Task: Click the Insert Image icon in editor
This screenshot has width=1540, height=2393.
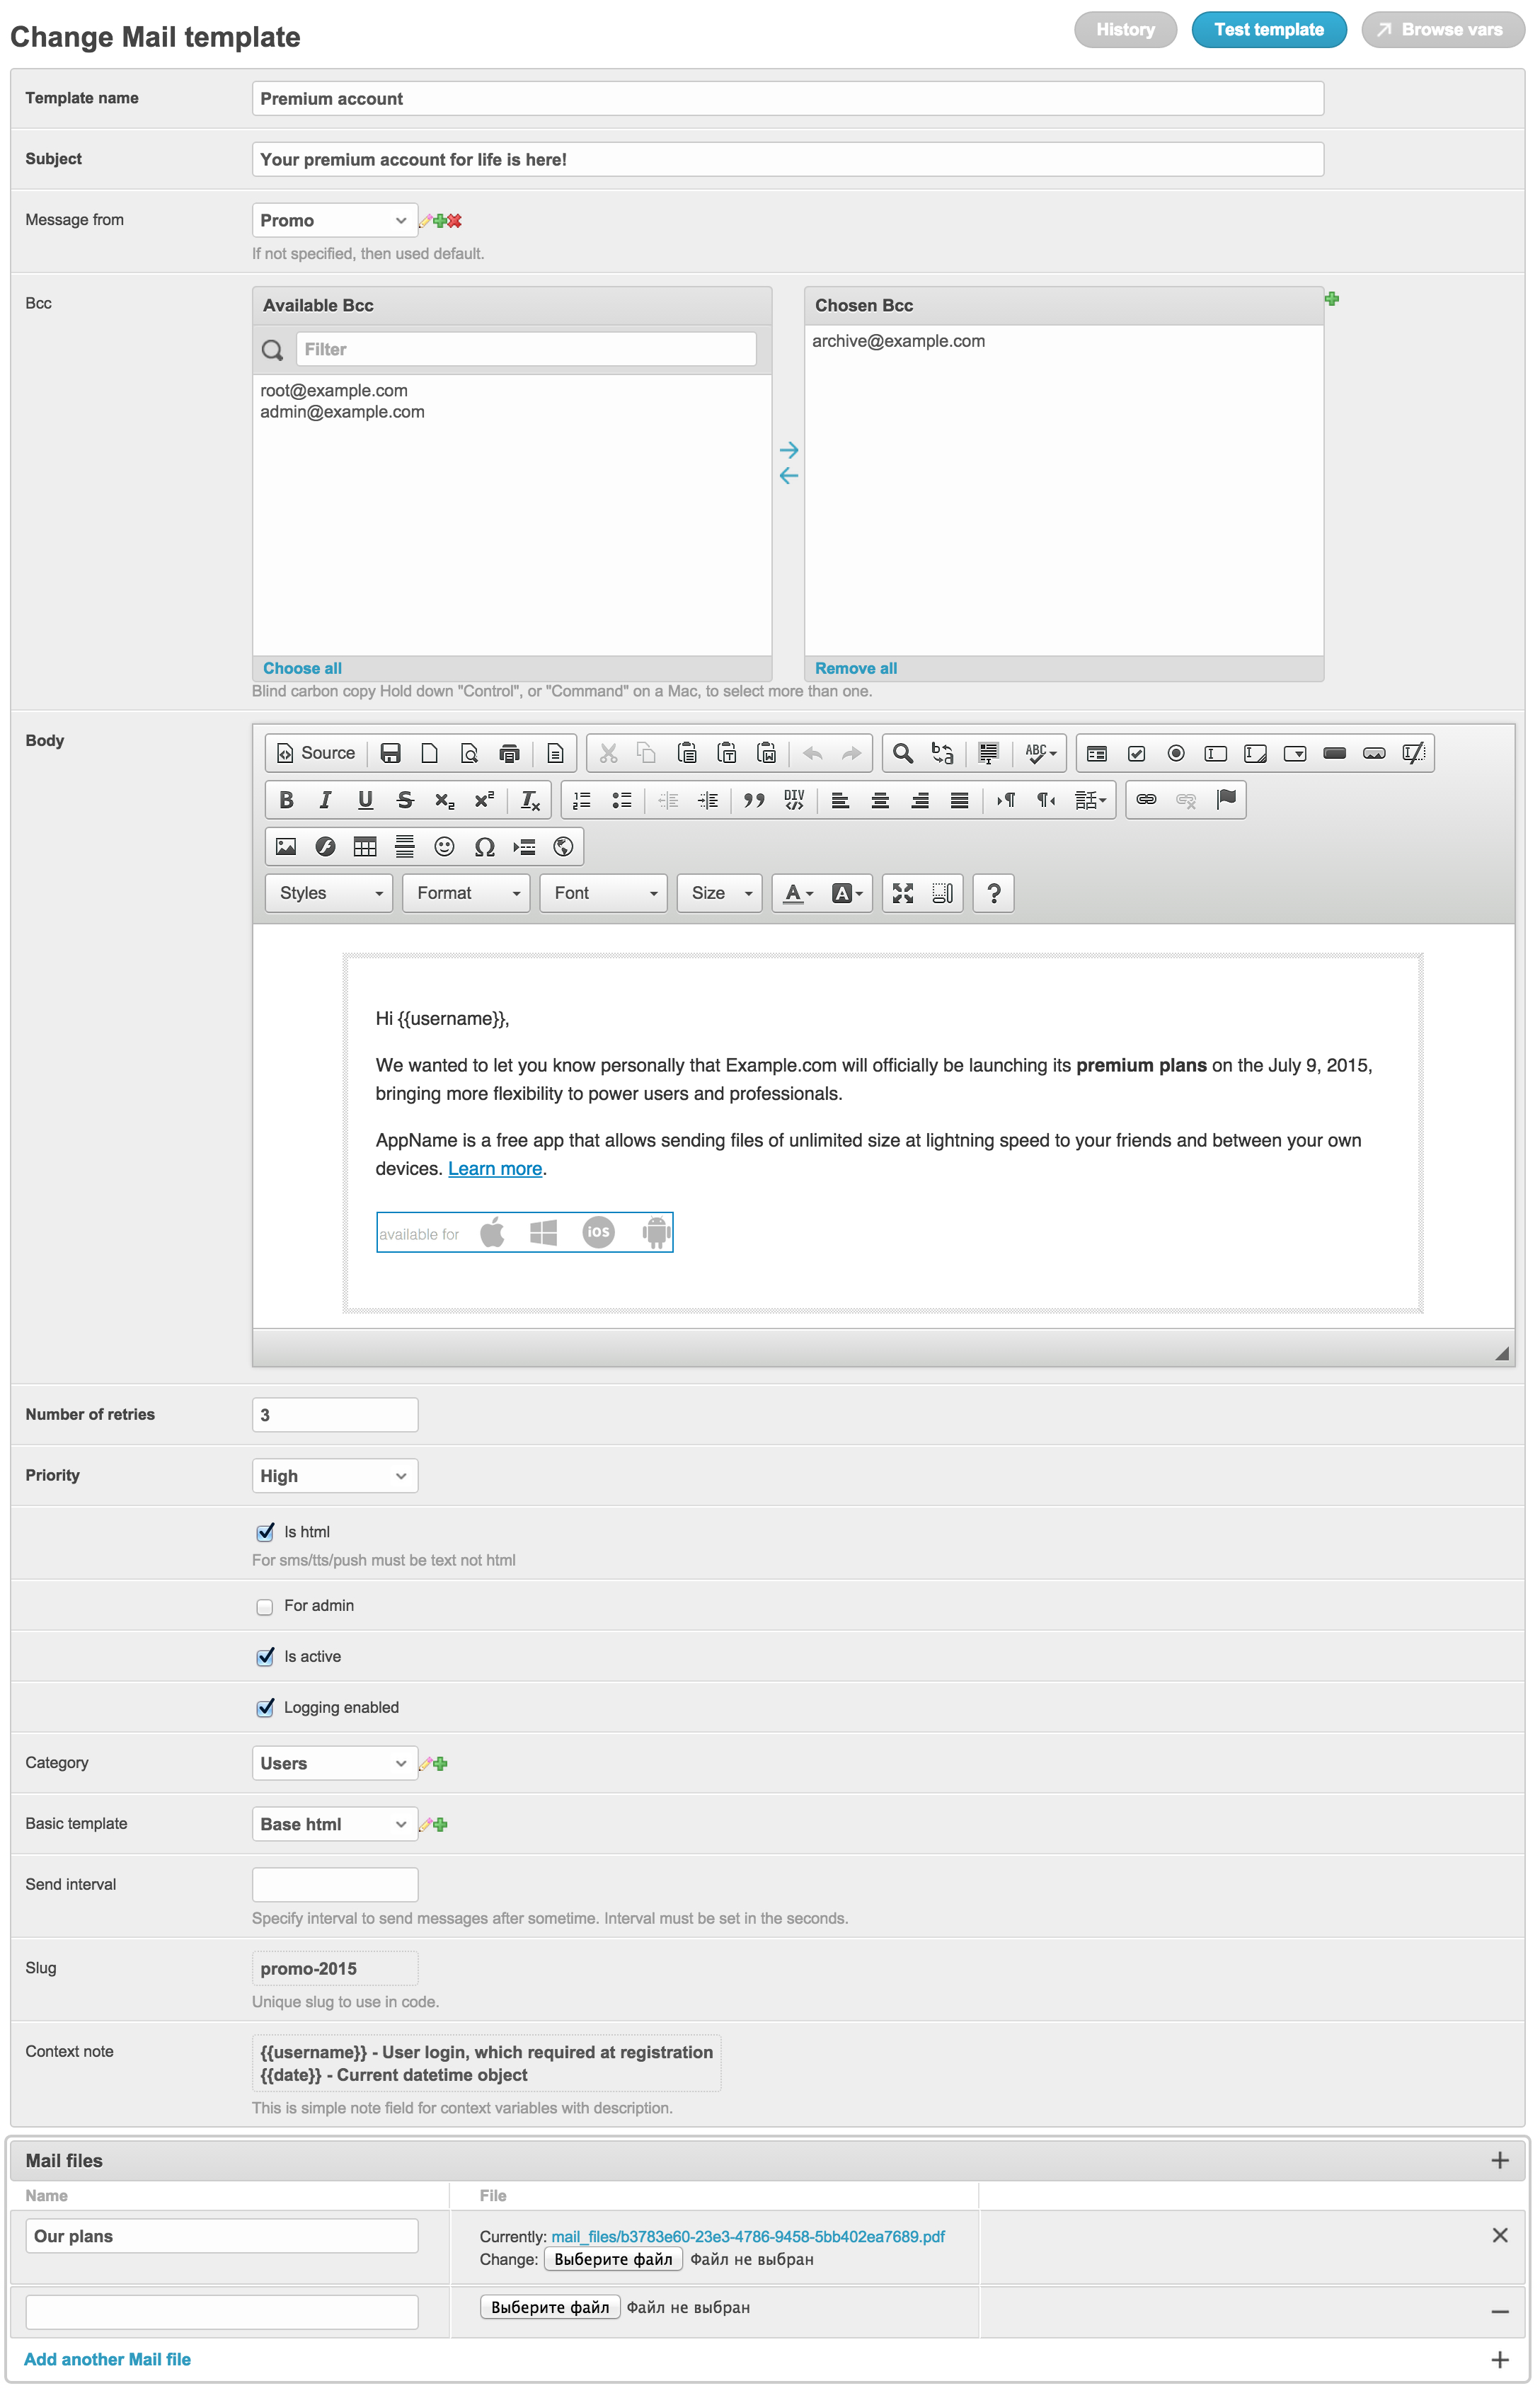Action: [286, 847]
